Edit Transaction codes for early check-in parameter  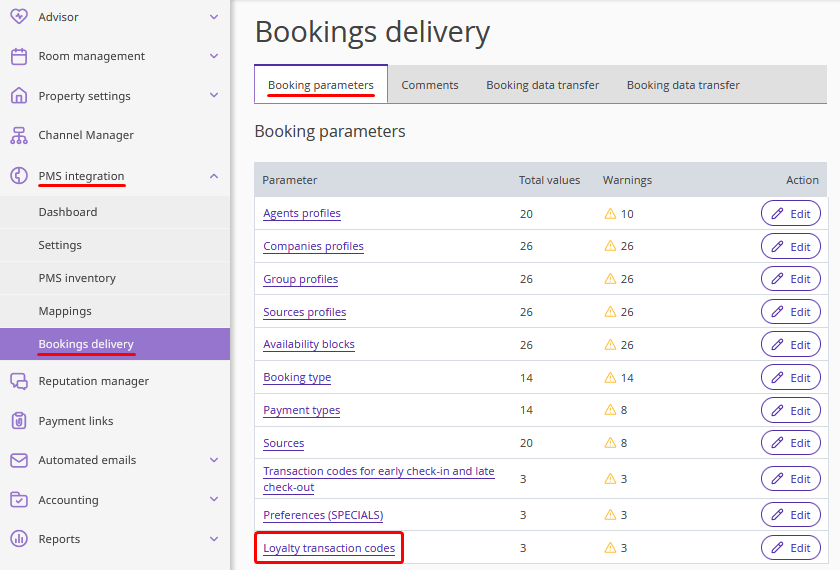791,478
